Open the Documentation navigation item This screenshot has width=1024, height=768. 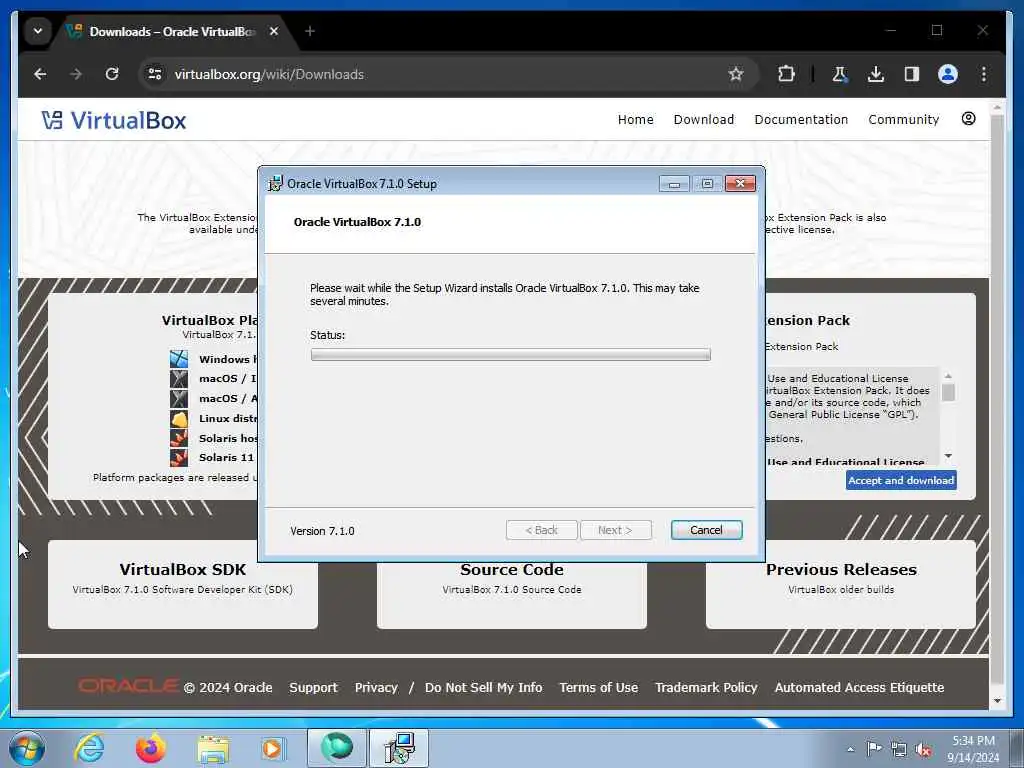[801, 120]
